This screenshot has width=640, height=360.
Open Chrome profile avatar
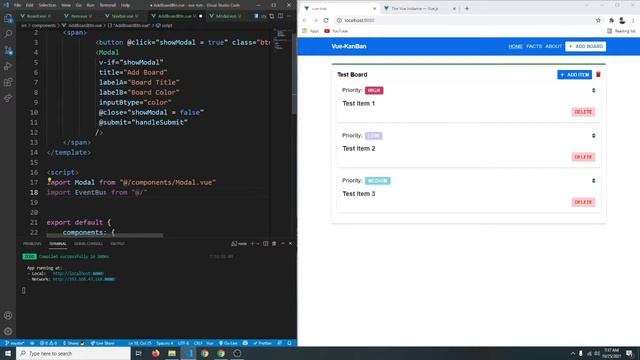(622, 20)
